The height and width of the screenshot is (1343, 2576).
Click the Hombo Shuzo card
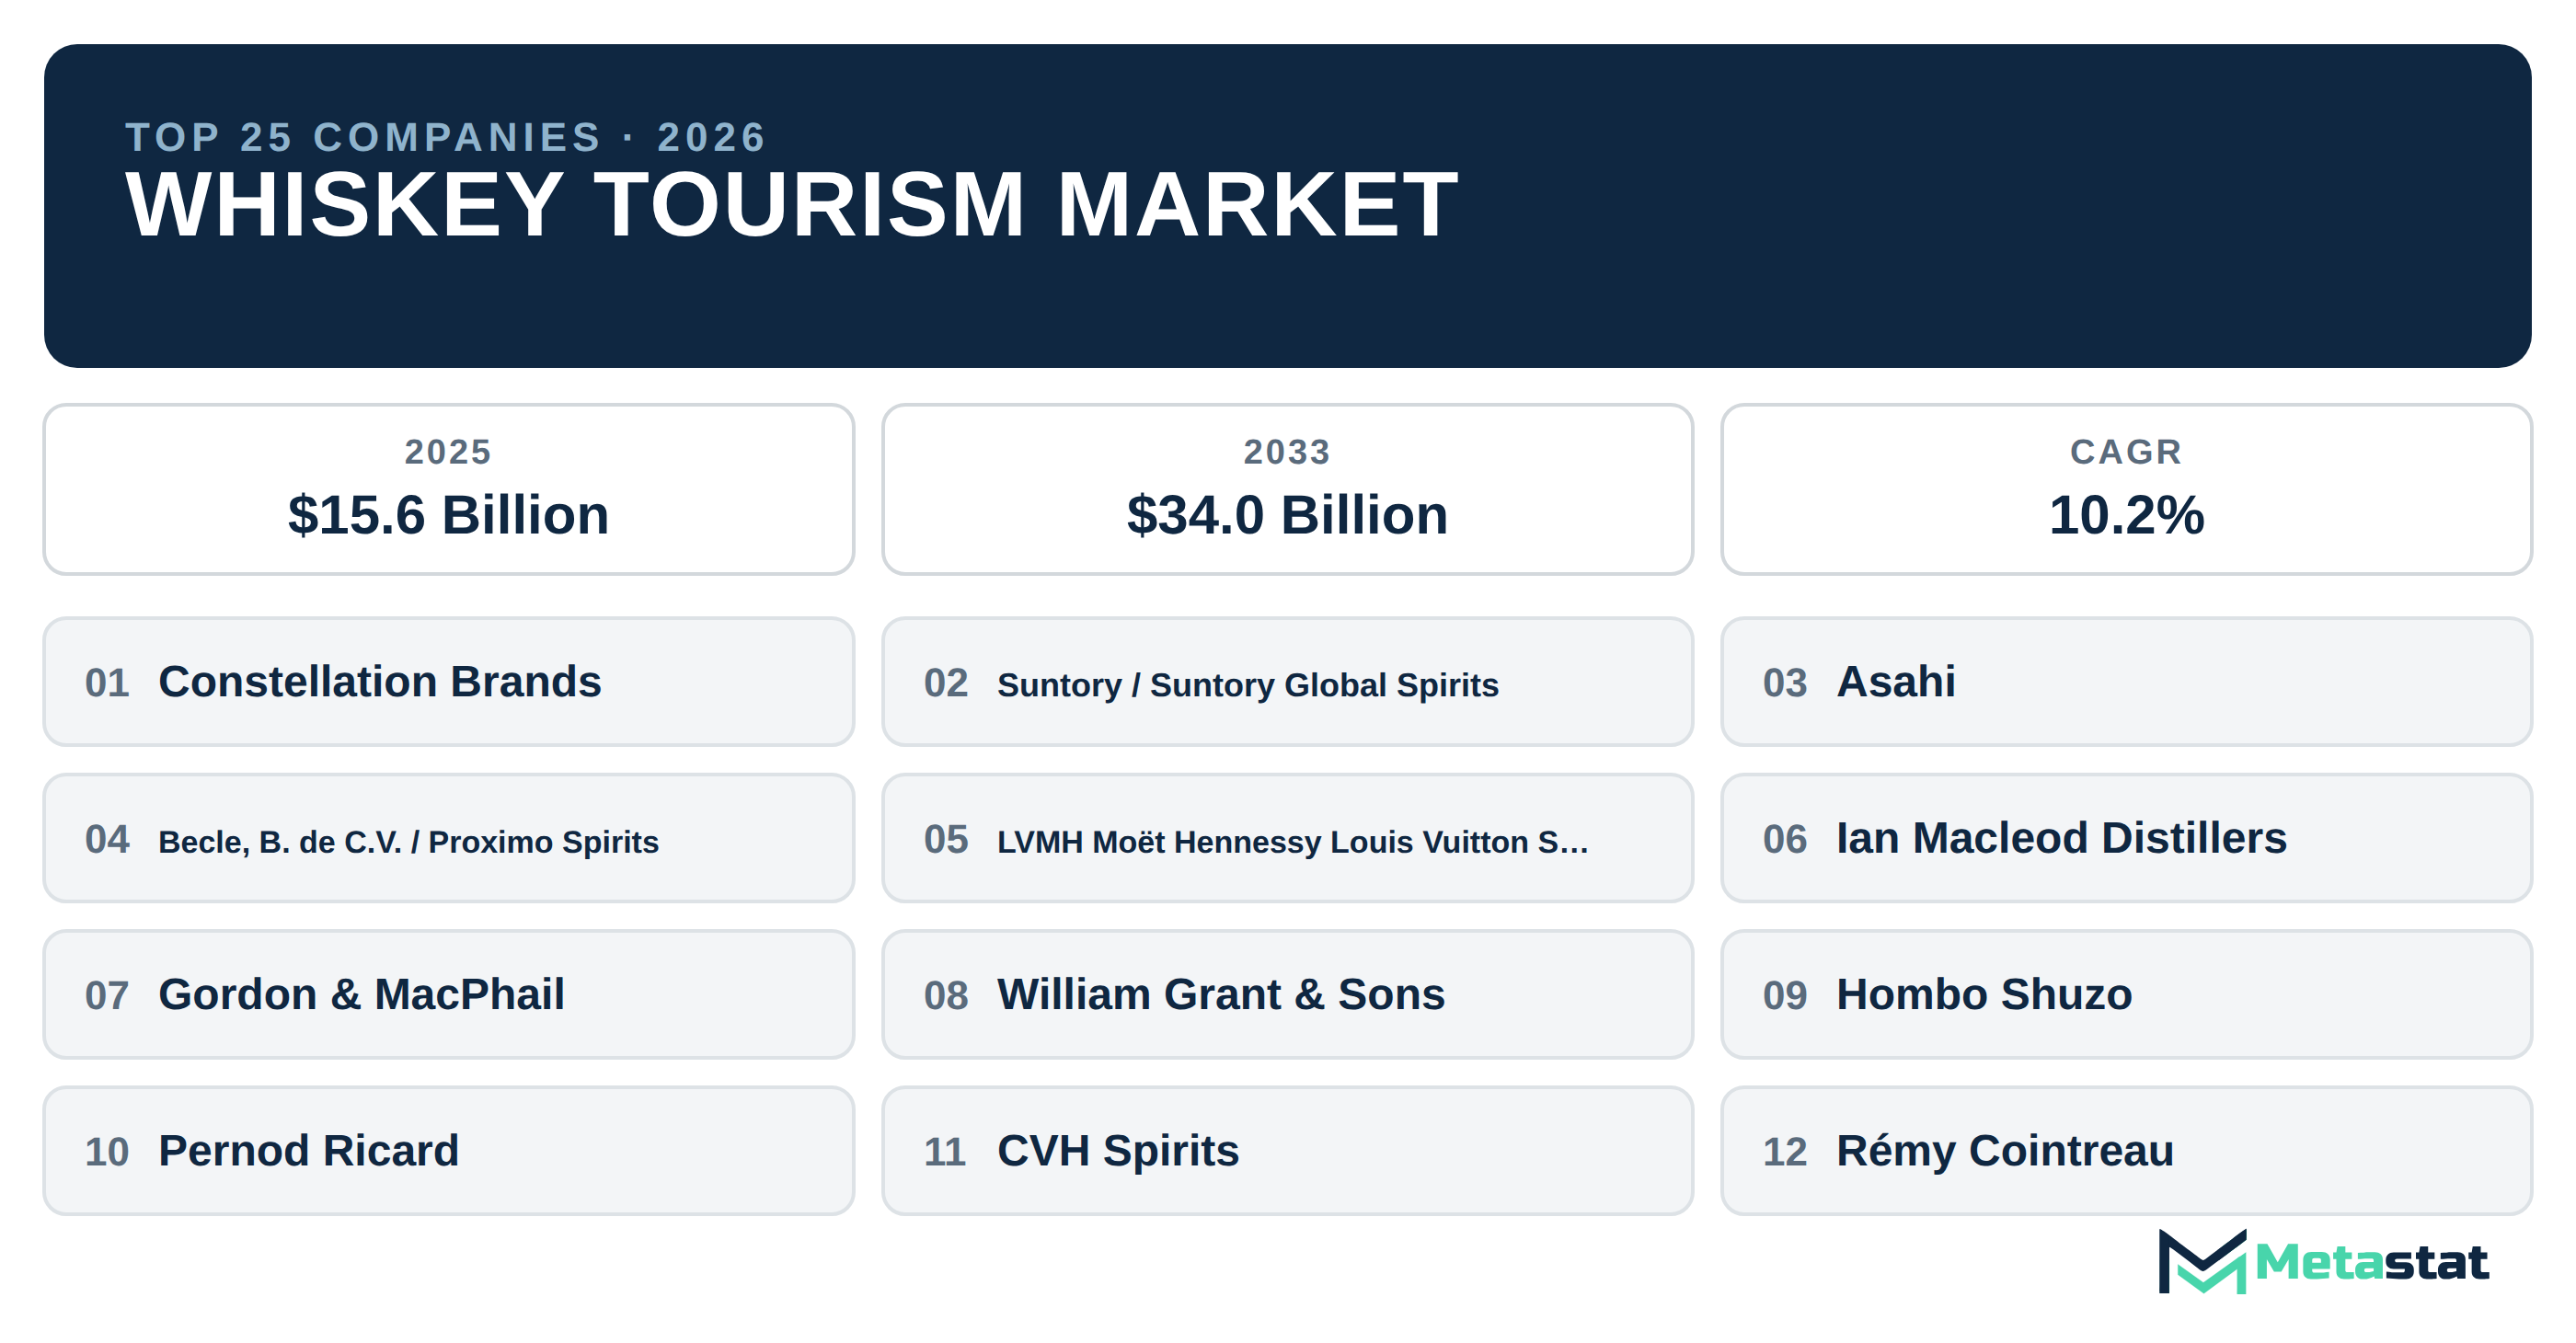click(x=2126, y=995)
